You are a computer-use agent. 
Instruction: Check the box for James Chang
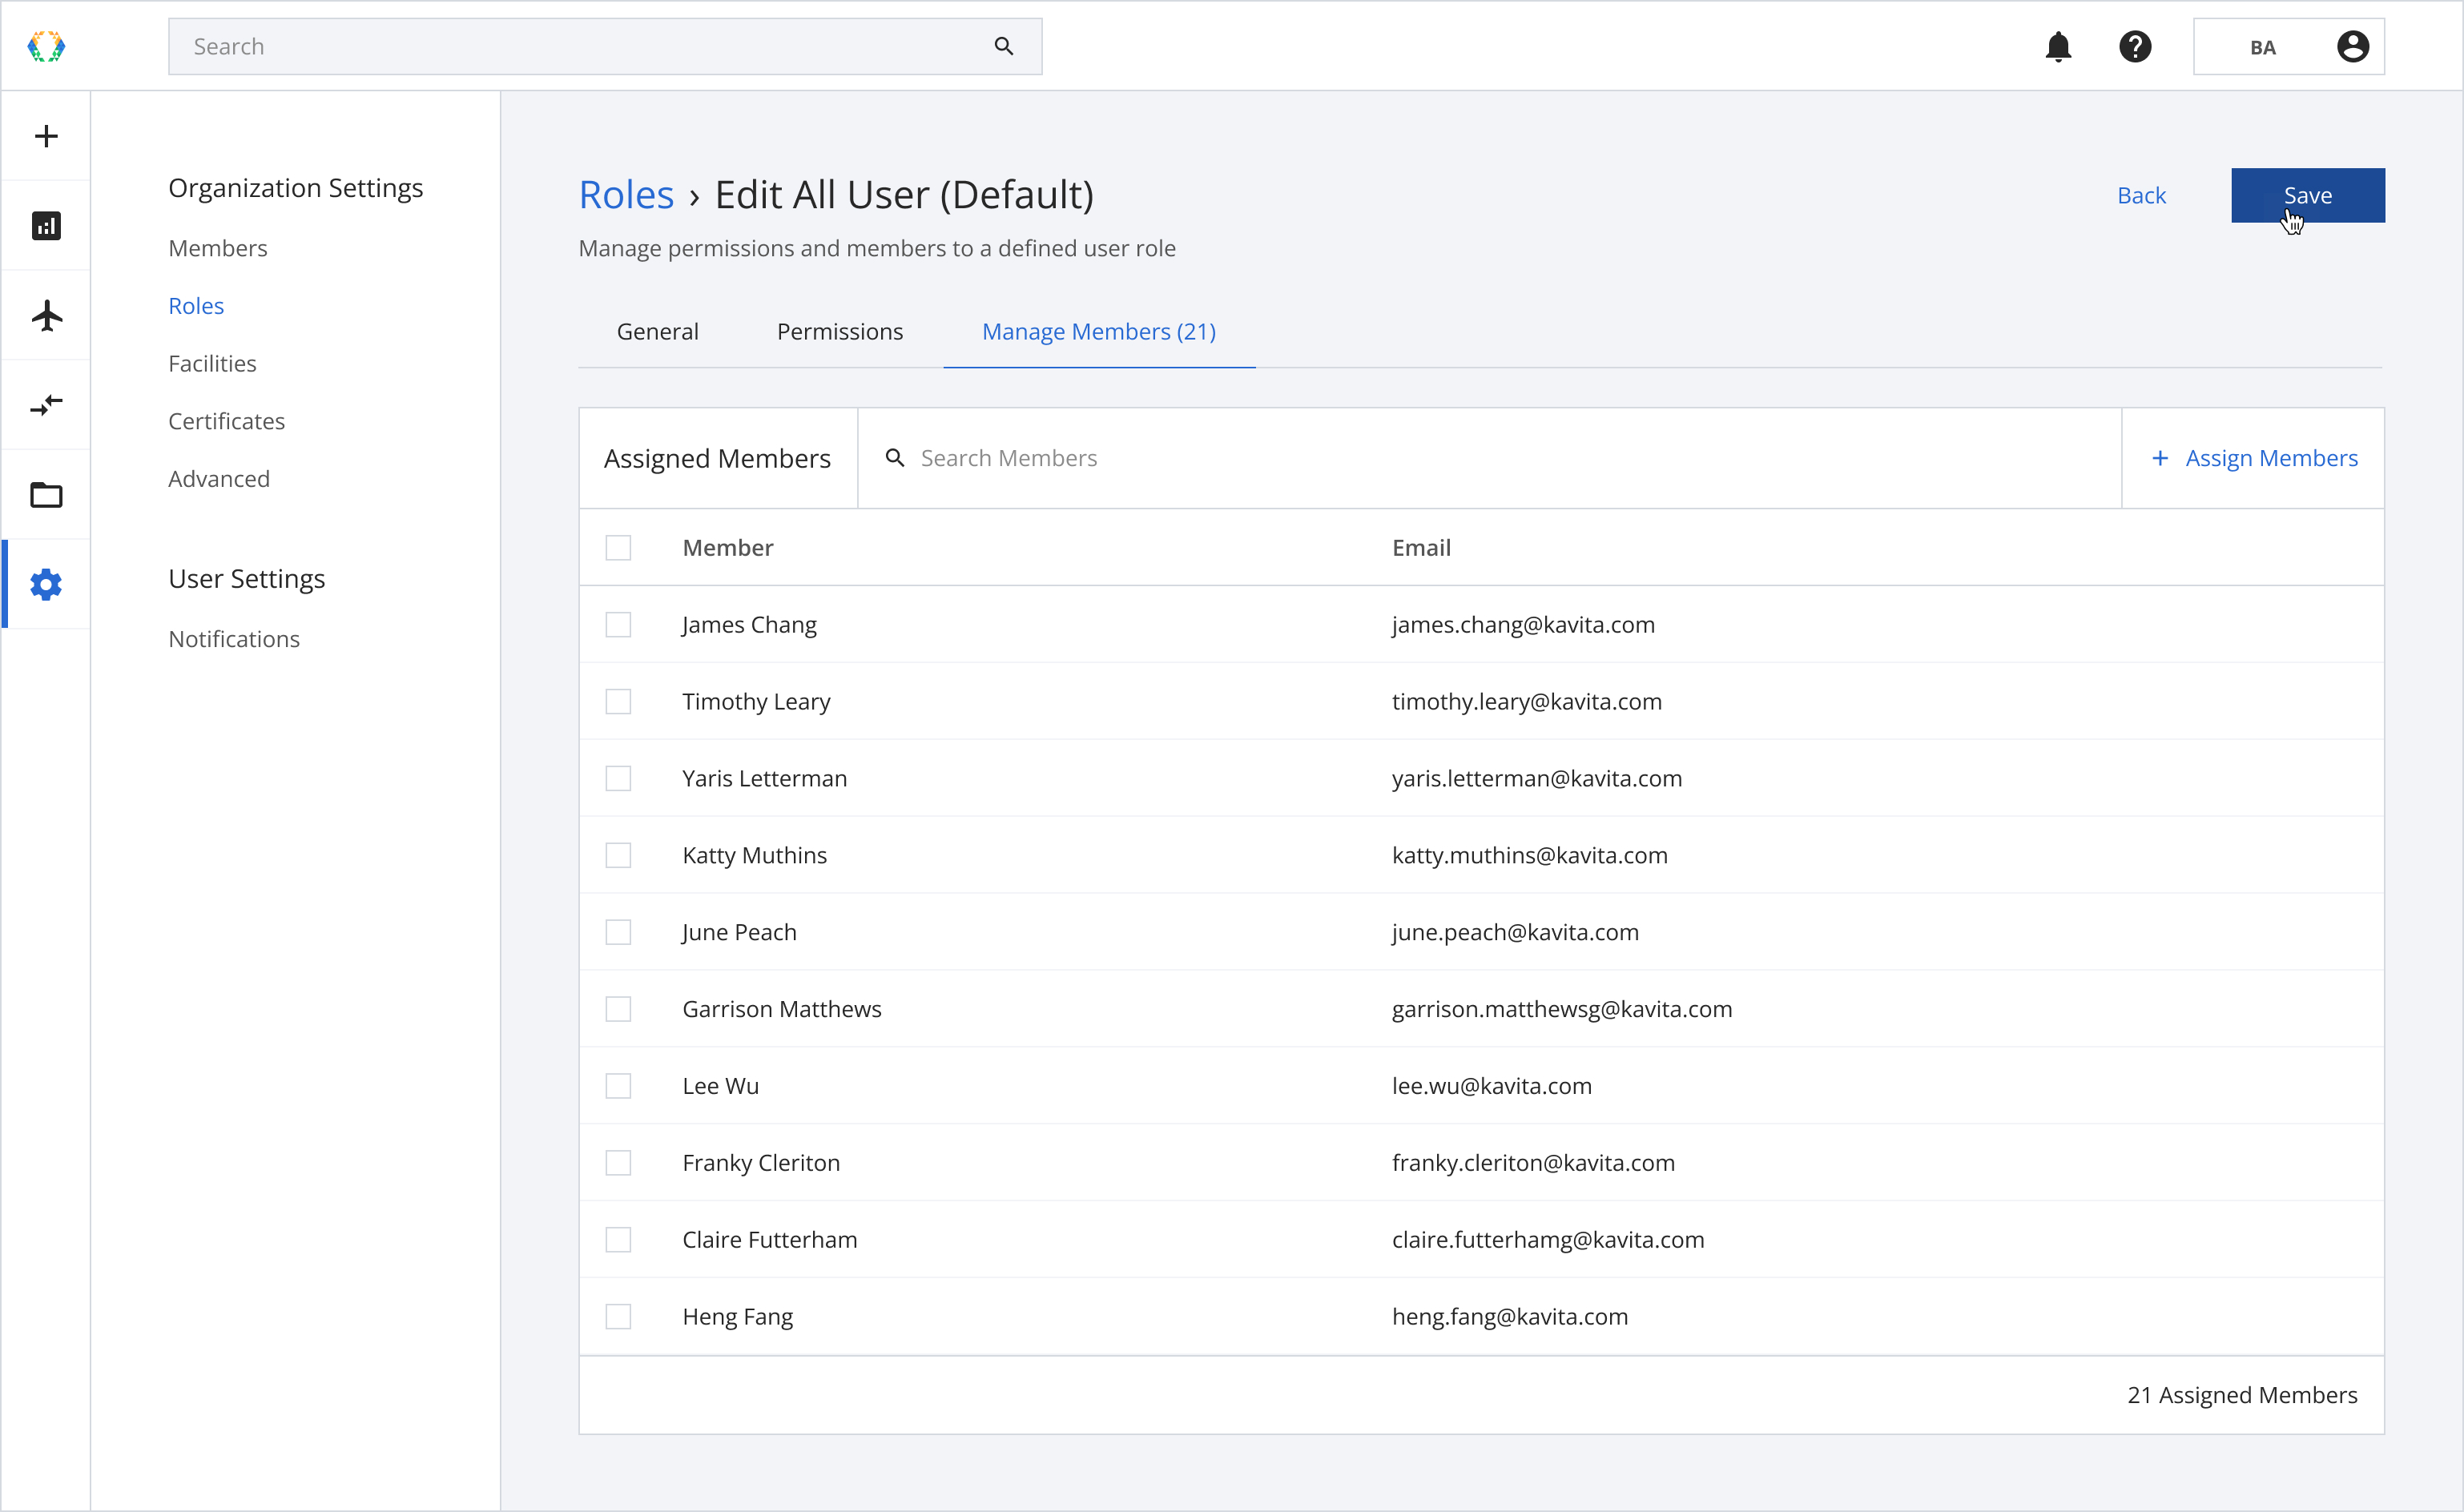[x=618, y=625]
